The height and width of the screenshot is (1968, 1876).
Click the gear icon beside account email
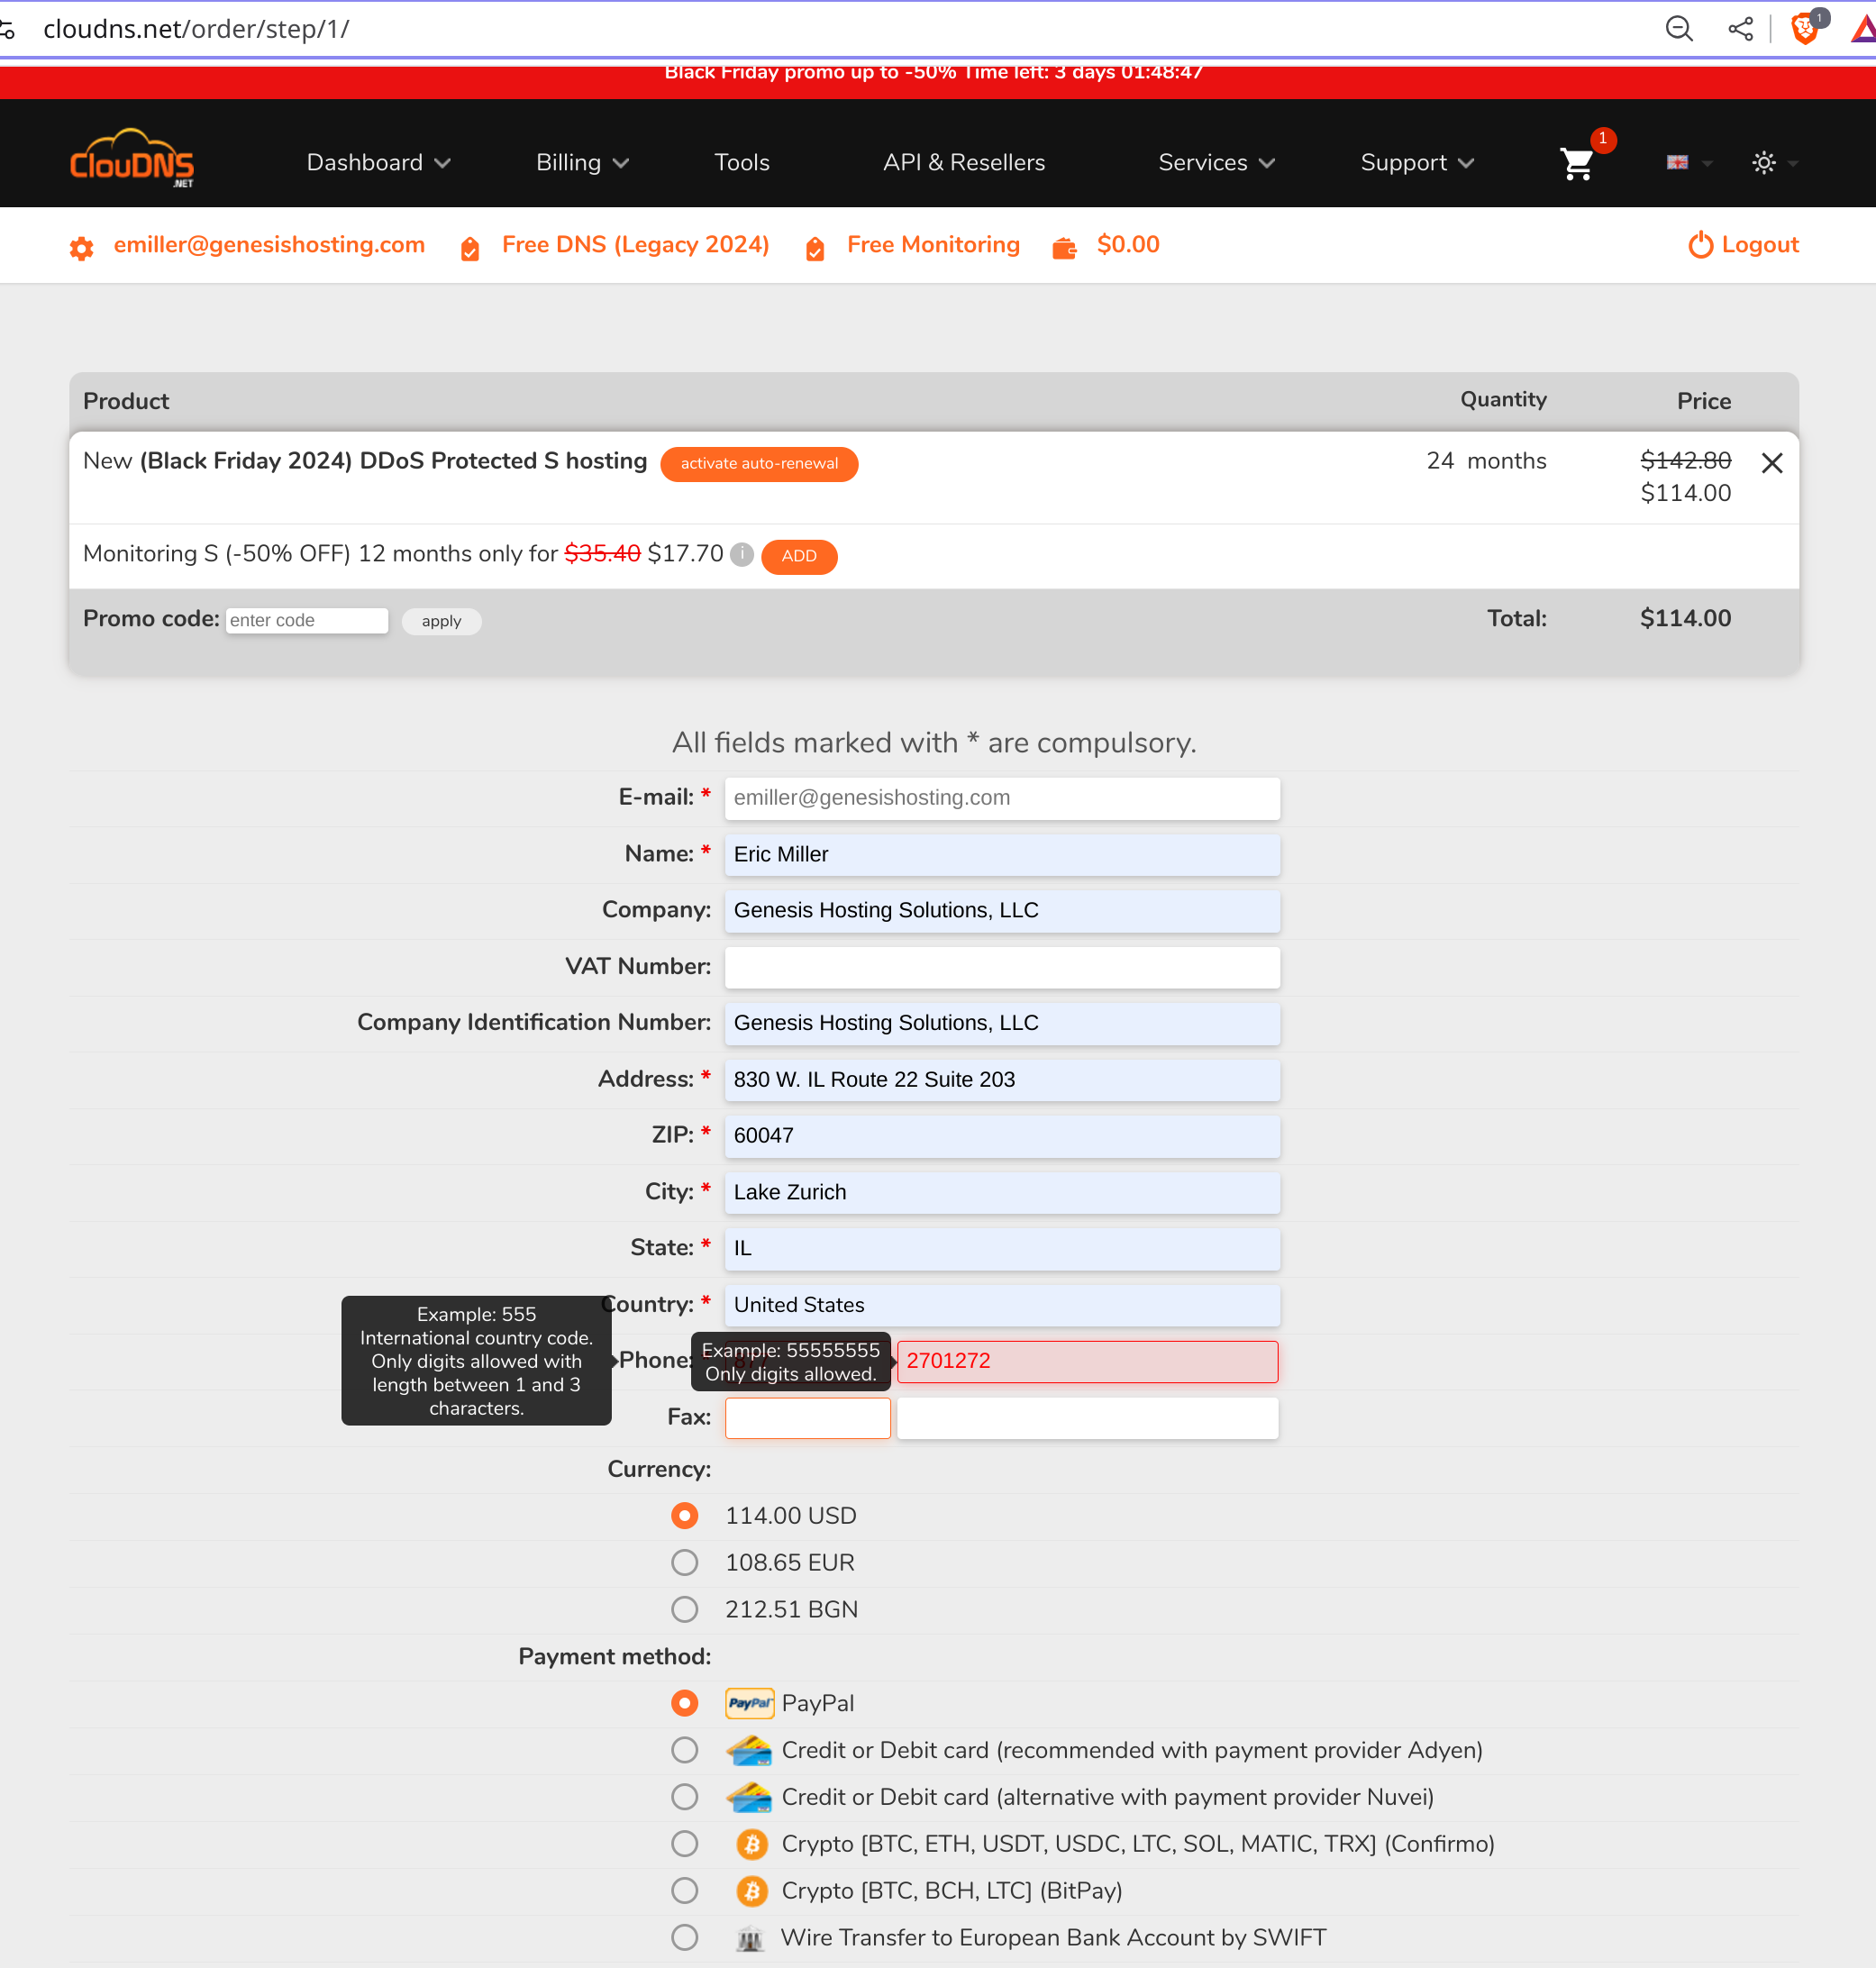(81, 247)
